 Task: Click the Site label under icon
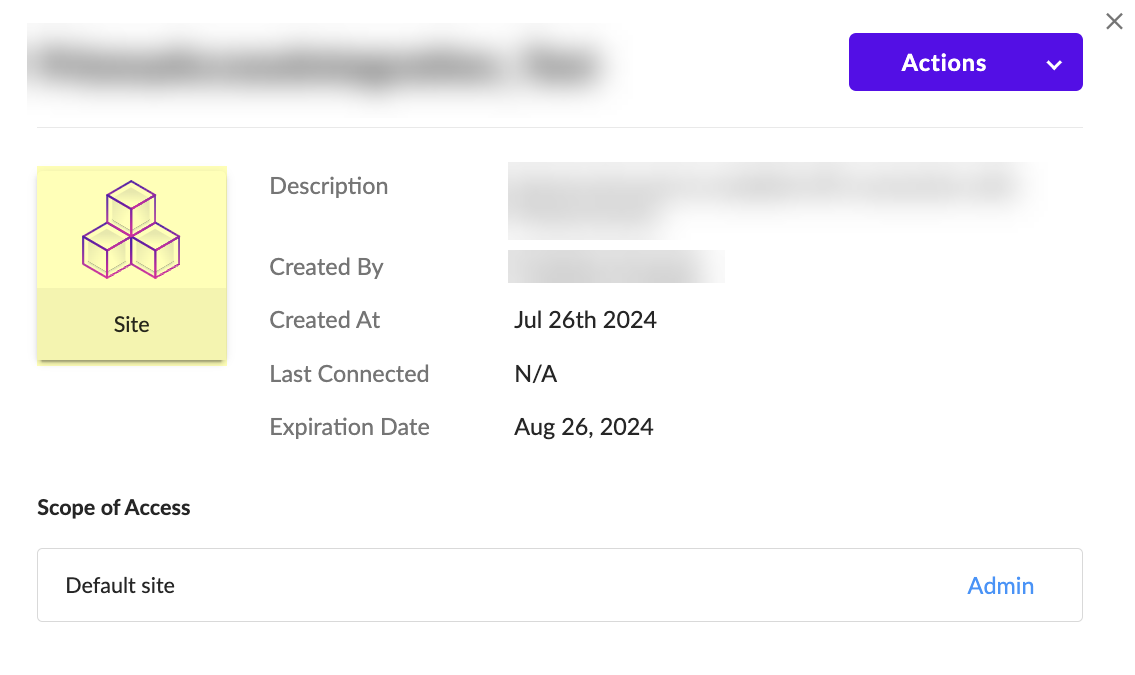[x=131, y=325]
